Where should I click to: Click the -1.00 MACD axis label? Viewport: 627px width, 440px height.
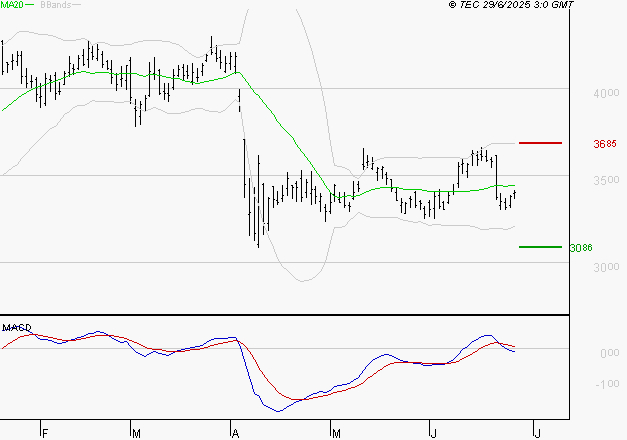tap(606, 384)
